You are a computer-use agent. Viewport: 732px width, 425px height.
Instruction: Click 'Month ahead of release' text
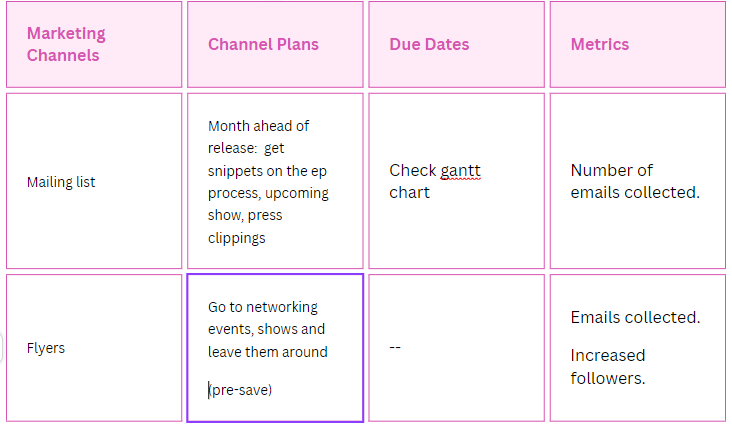click(x=258, y=126)
